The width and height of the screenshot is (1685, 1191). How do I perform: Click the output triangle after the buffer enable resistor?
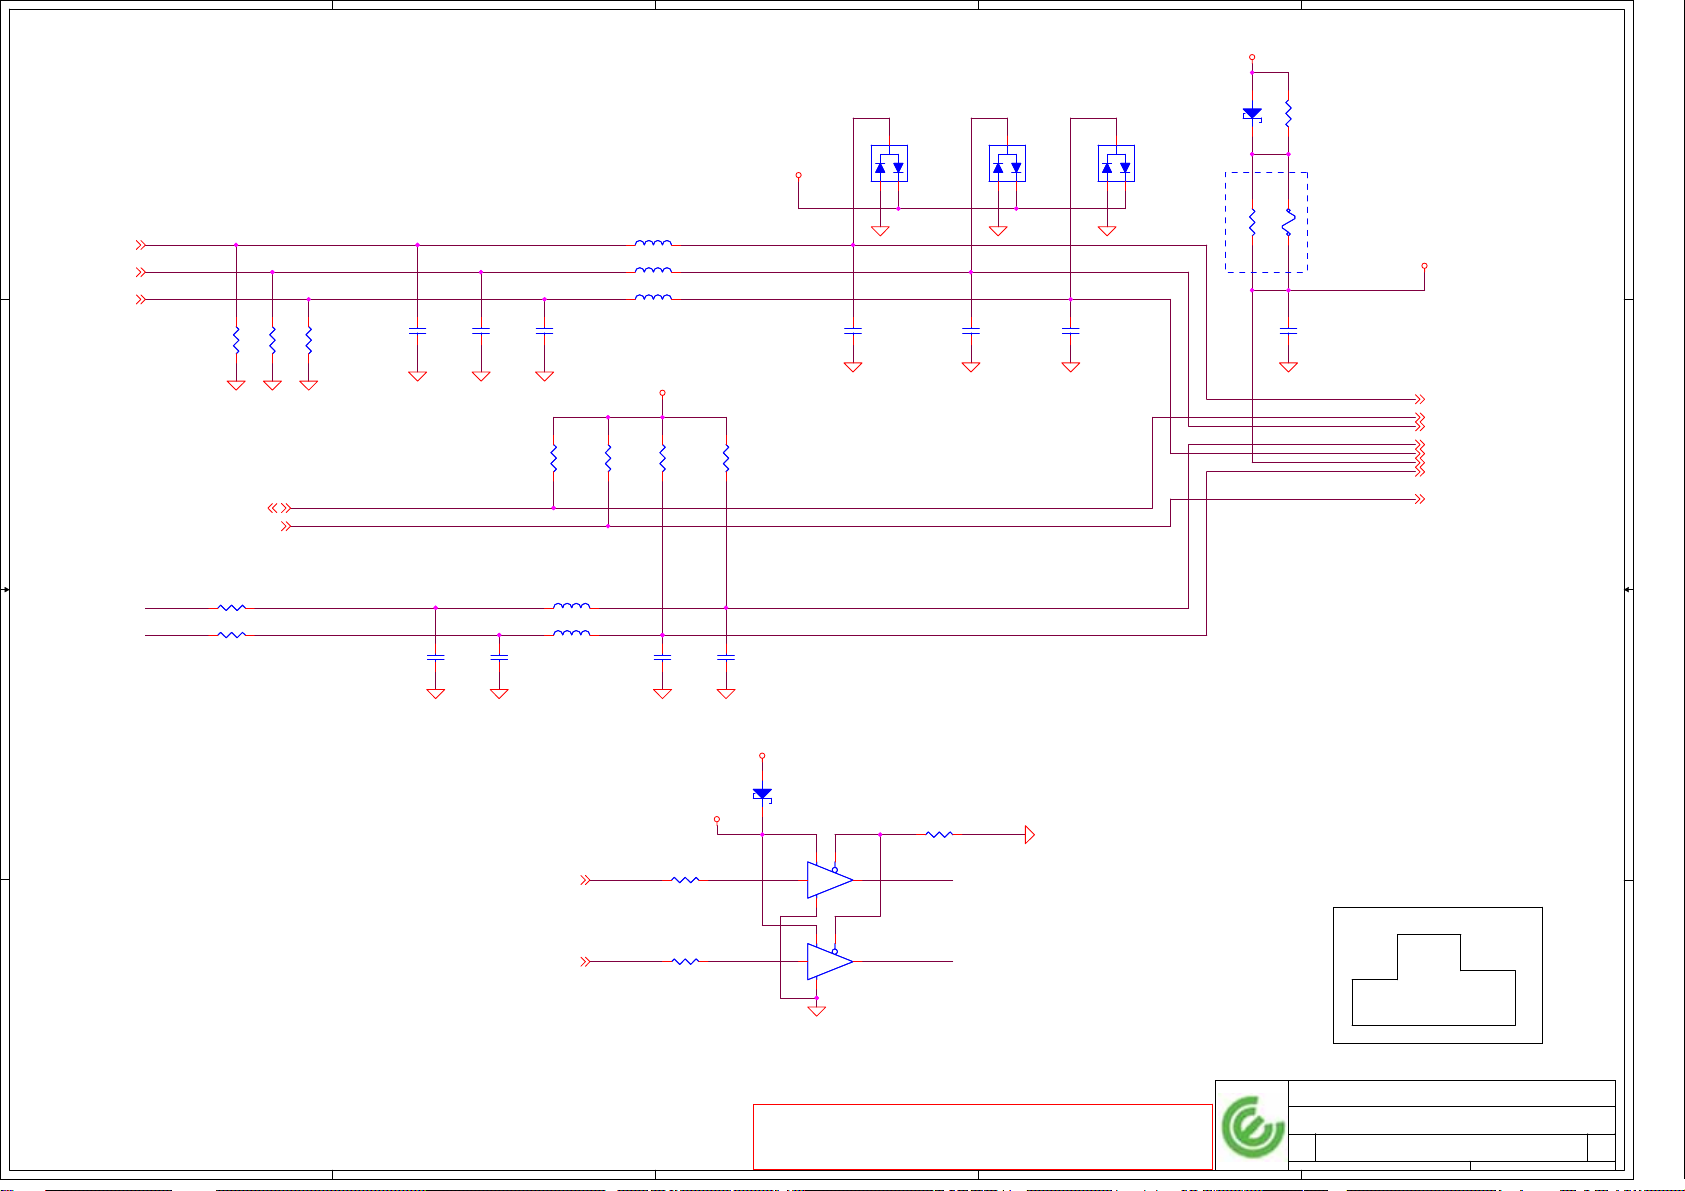point(1030,834)
